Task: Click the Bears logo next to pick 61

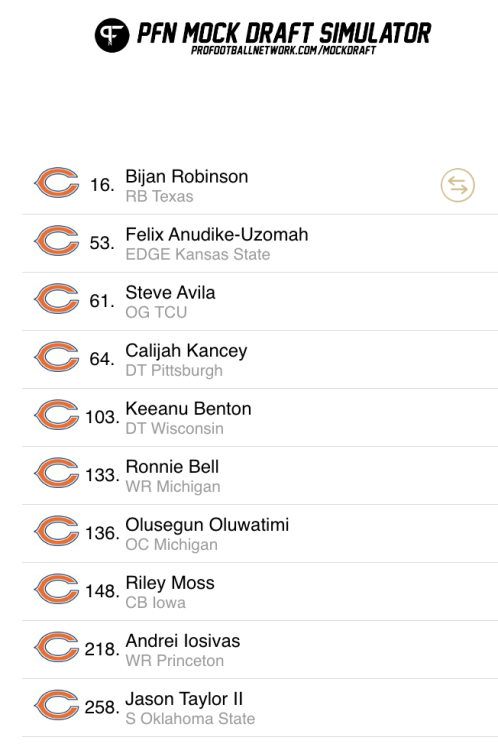Action: click(56, 298)
